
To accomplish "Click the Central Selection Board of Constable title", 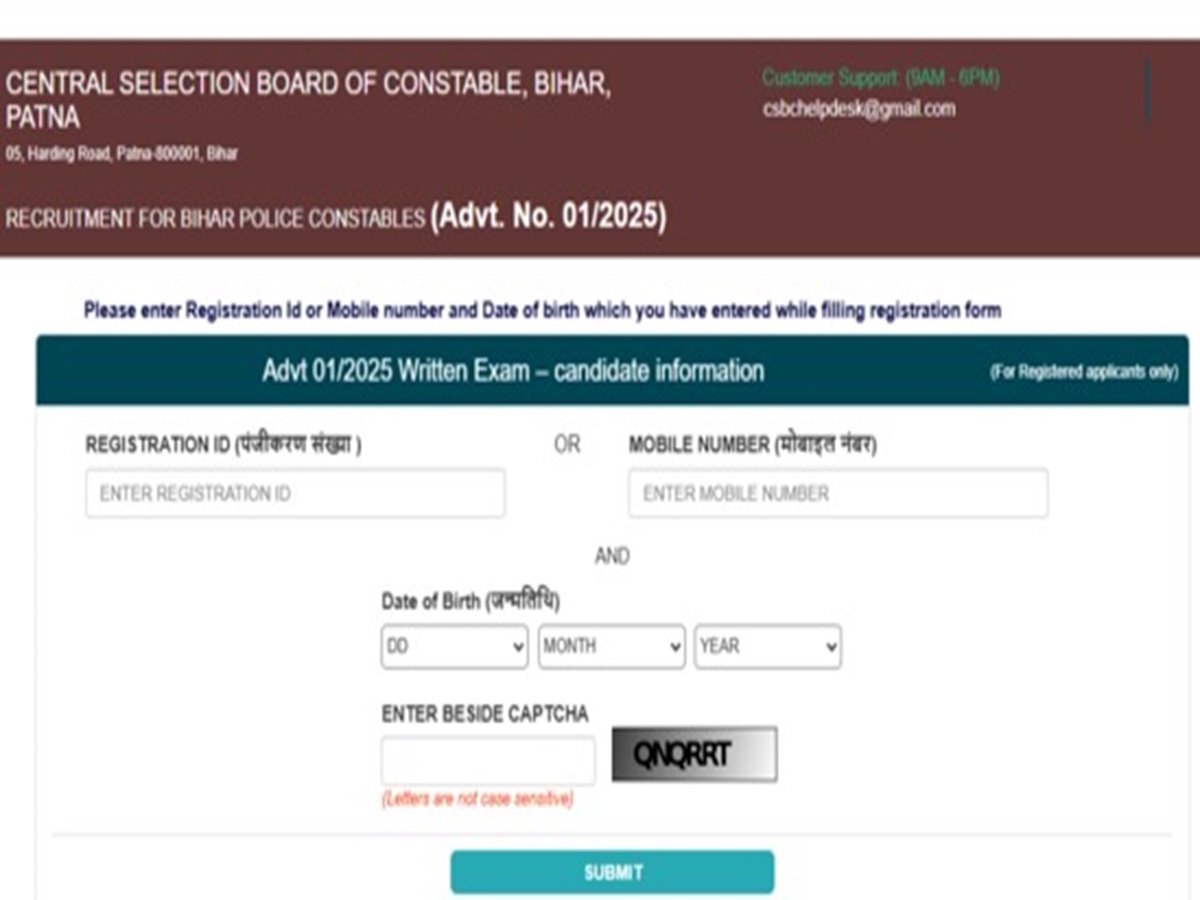I will click(308, 100).
